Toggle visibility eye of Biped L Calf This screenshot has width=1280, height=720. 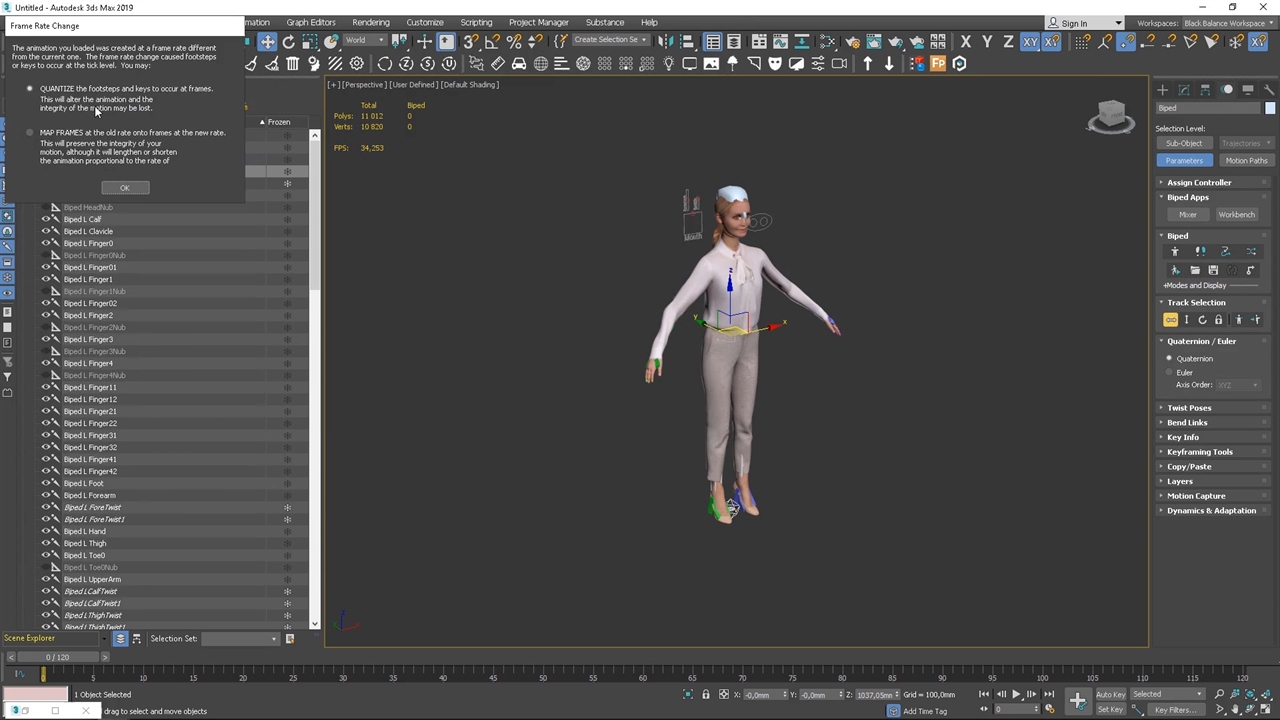tap(45, 219)
